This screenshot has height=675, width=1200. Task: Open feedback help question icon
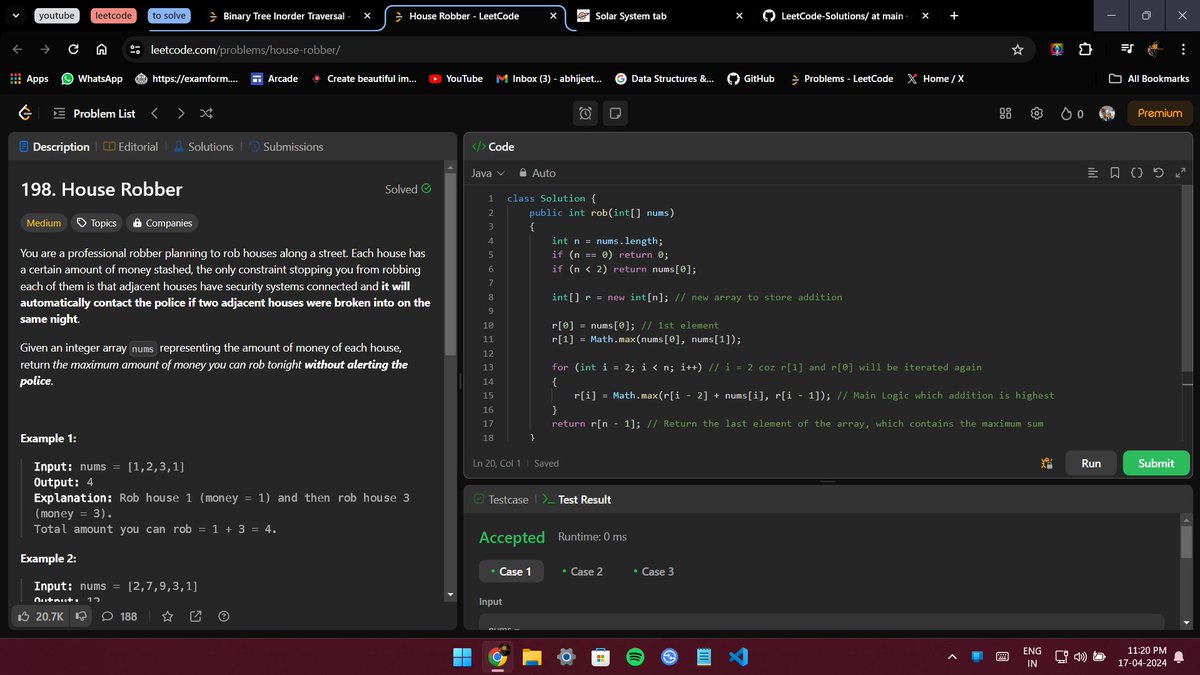coord(224,617)
